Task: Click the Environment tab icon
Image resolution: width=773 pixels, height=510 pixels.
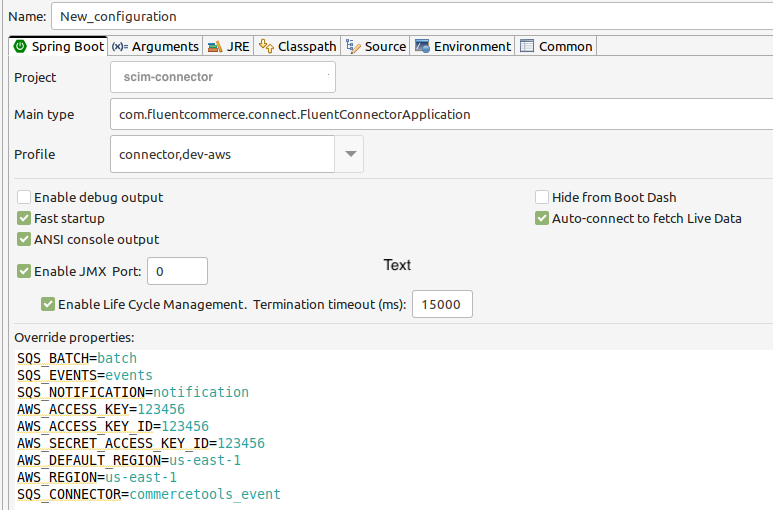Action: [x=423, y=46]
